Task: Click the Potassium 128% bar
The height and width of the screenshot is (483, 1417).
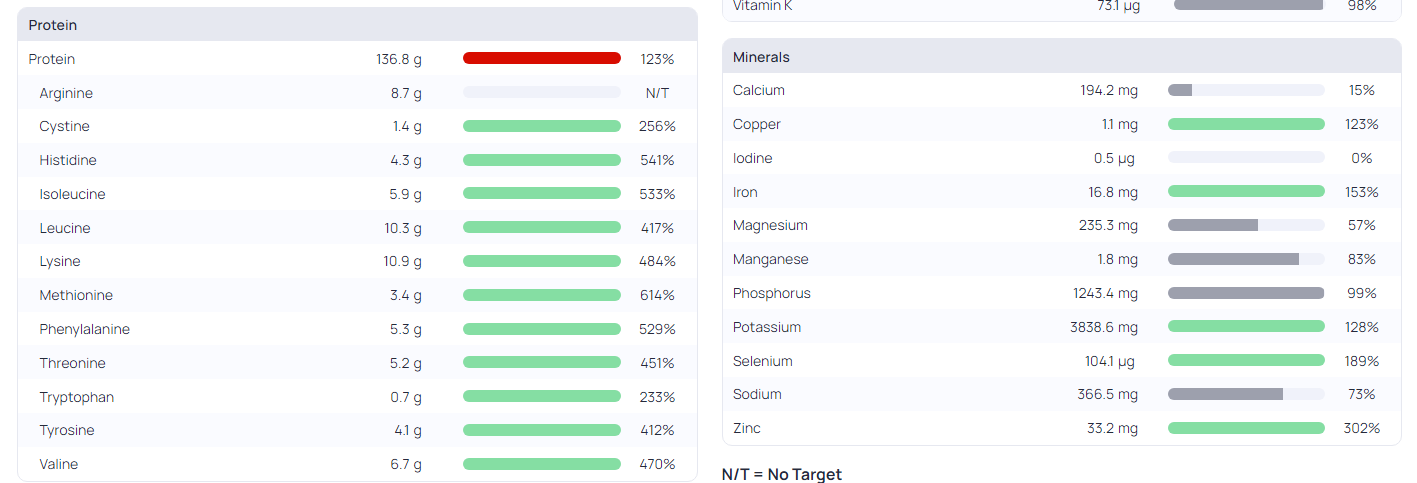Action: coord(1246,327)
